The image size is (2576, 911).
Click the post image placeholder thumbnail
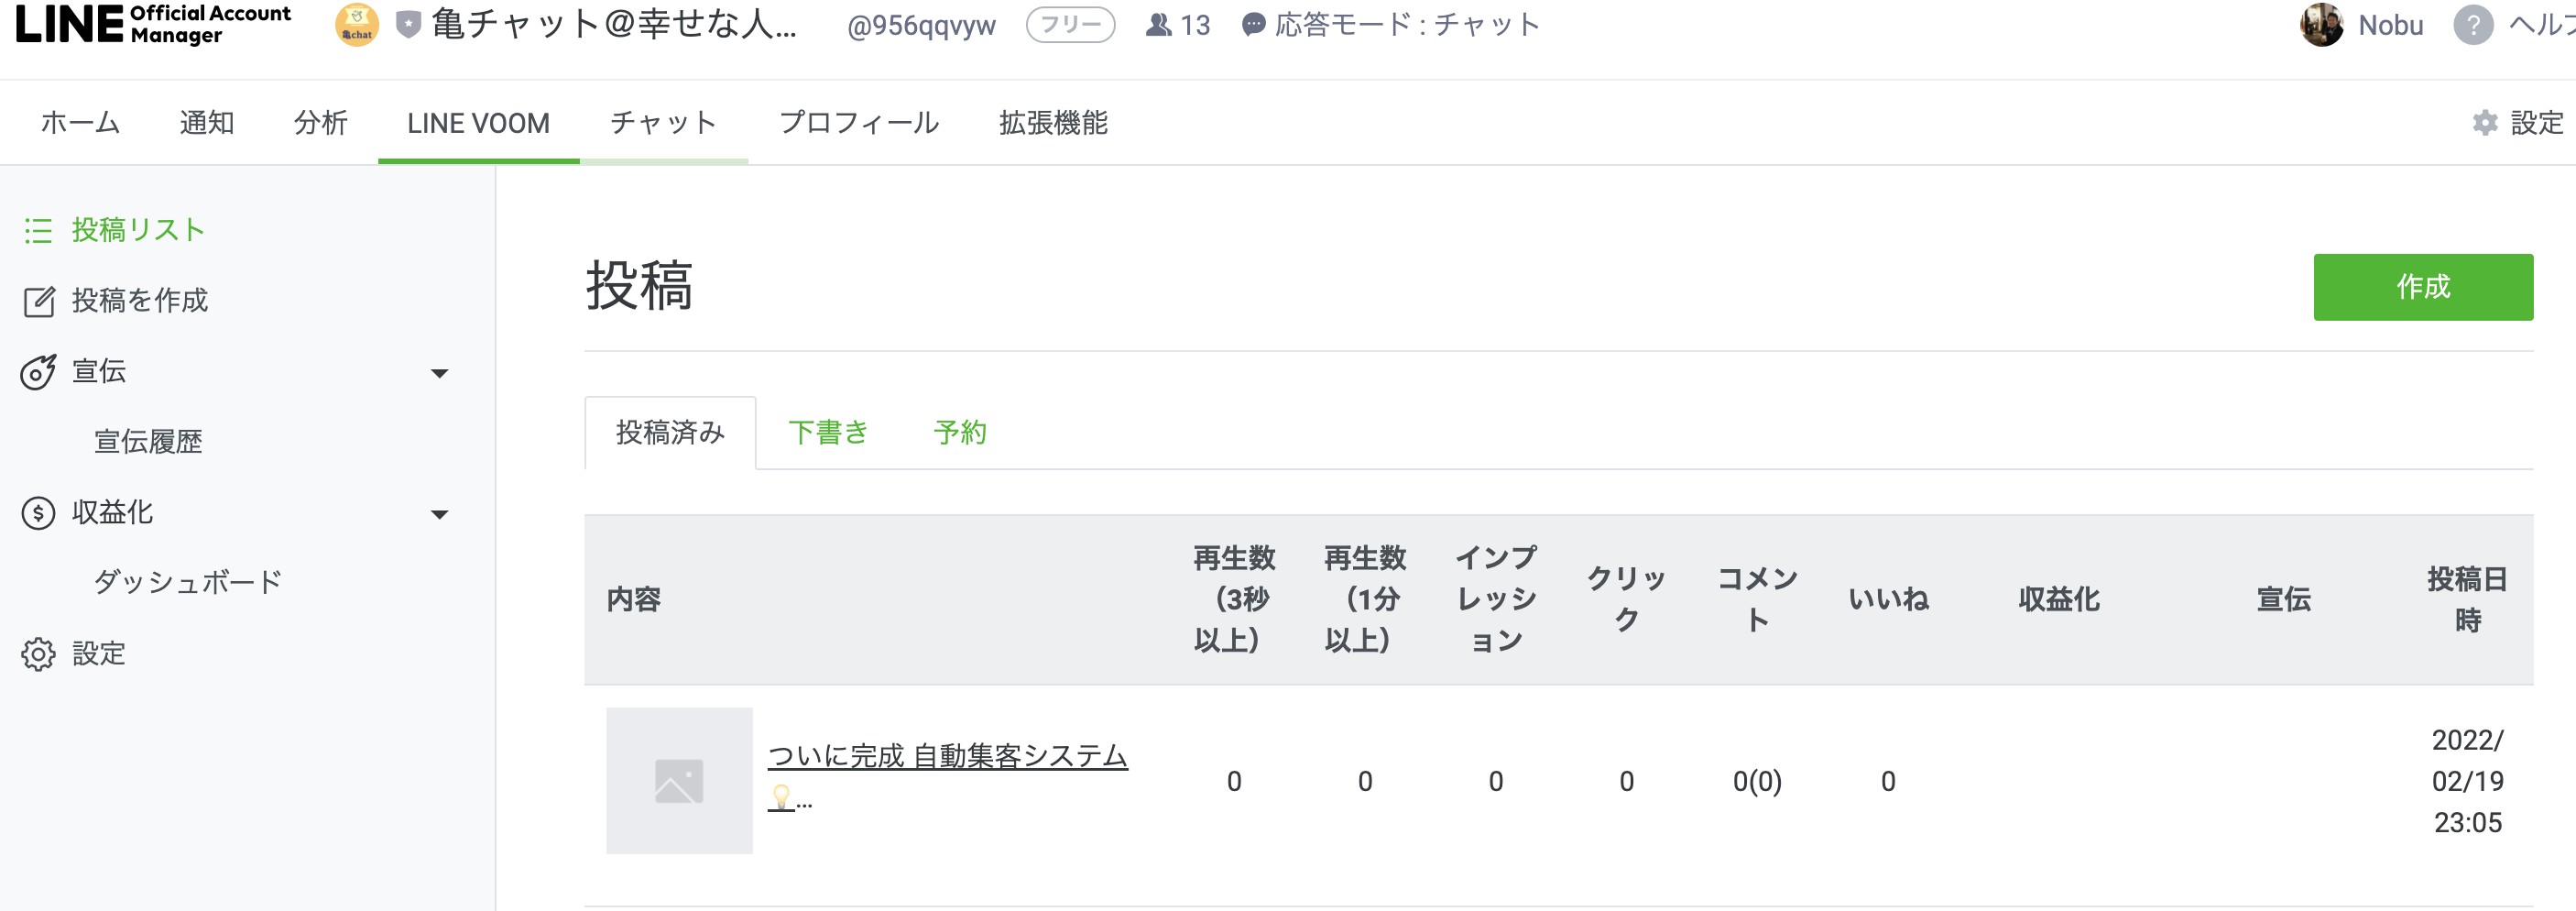click(x=679, y=781)
